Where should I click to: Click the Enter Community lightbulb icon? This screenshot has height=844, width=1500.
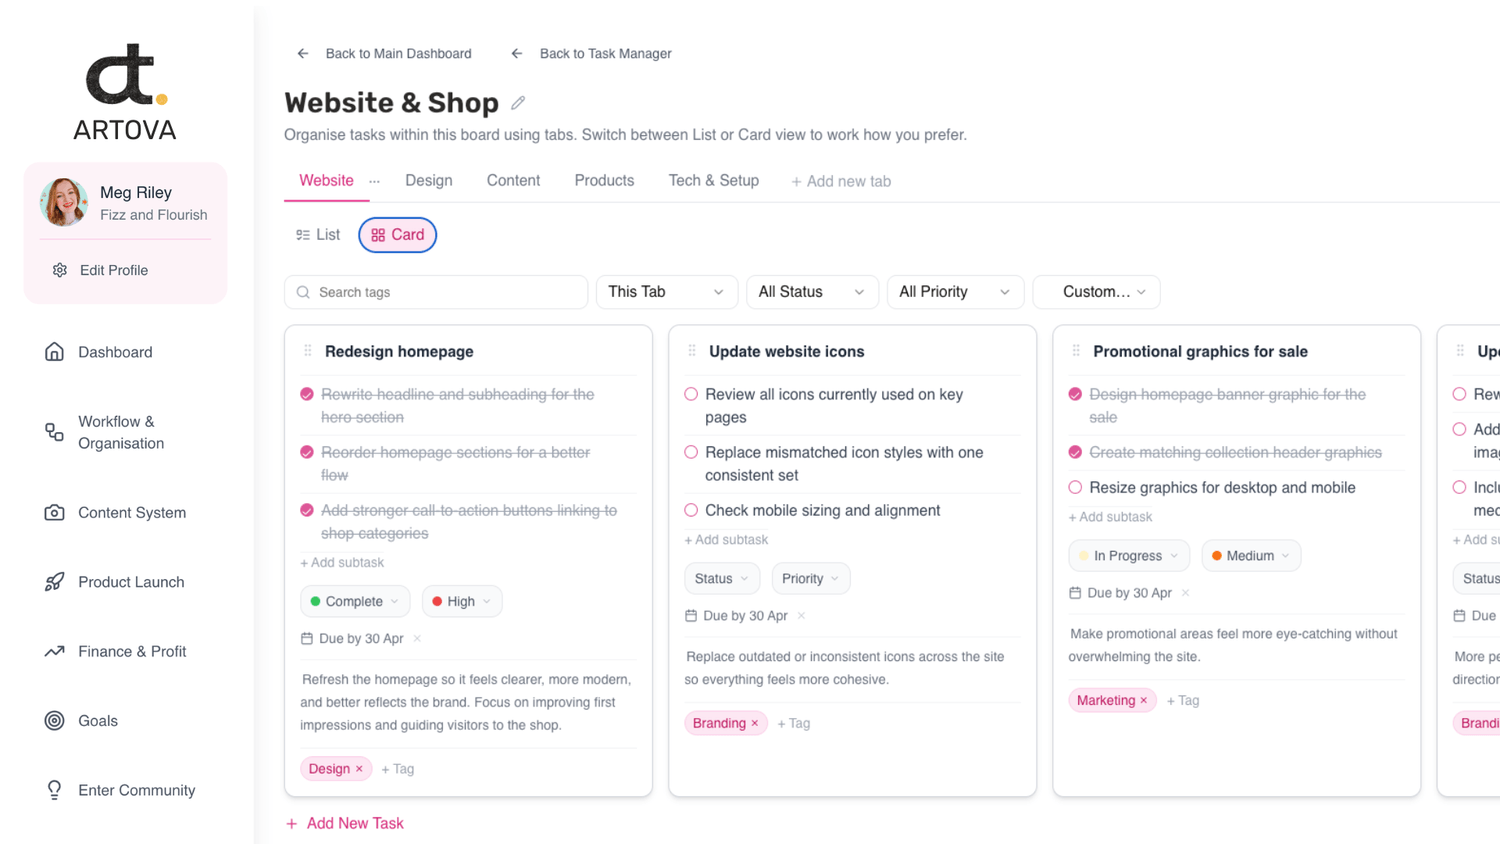[x=54, y=790]
